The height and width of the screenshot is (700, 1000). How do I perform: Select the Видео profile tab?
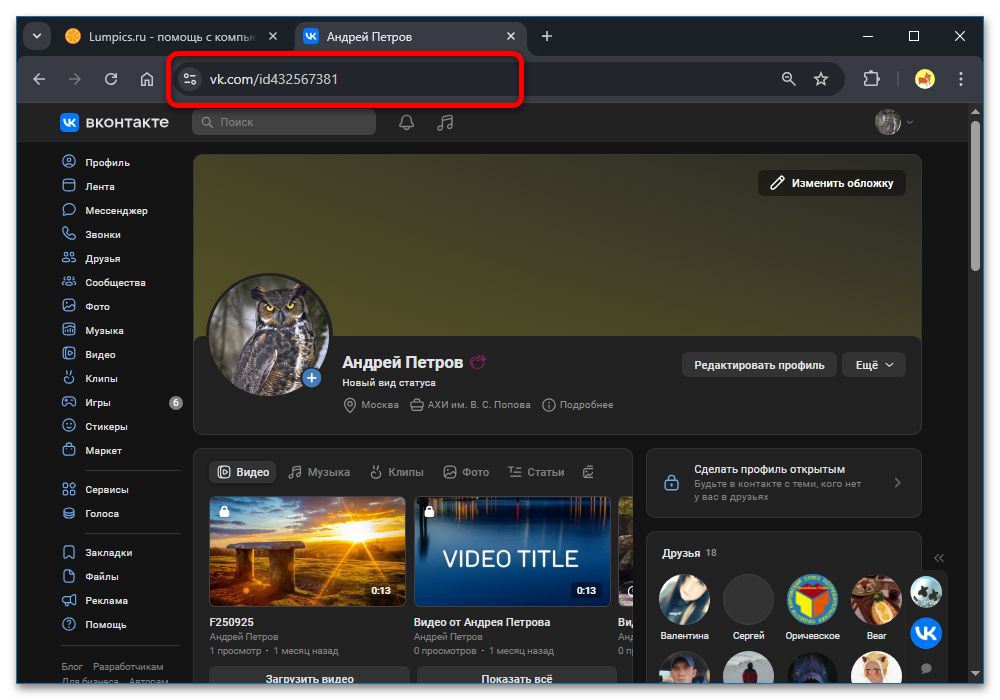click(x=243, y=472)
